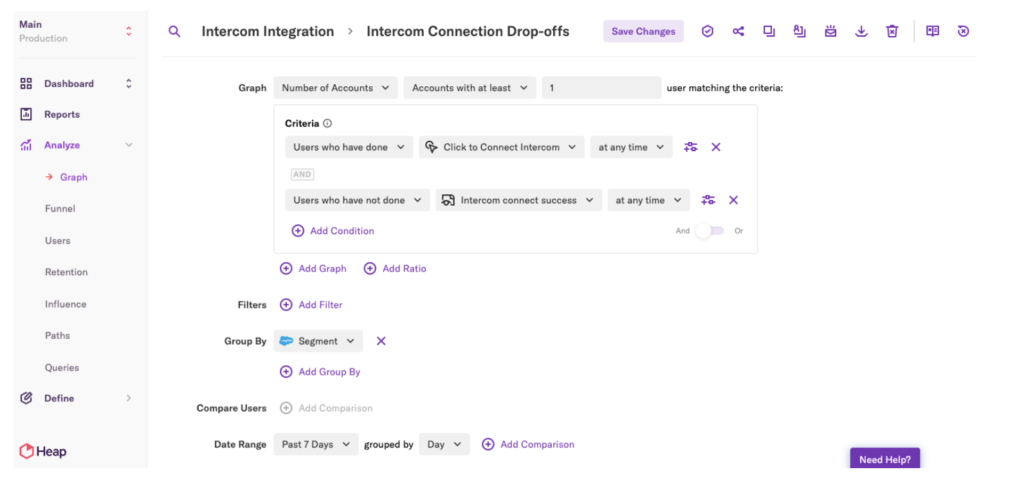The image size is (1024, 481).
Task: Click the Reports sidebar label
Action: (x=62, y=114)
